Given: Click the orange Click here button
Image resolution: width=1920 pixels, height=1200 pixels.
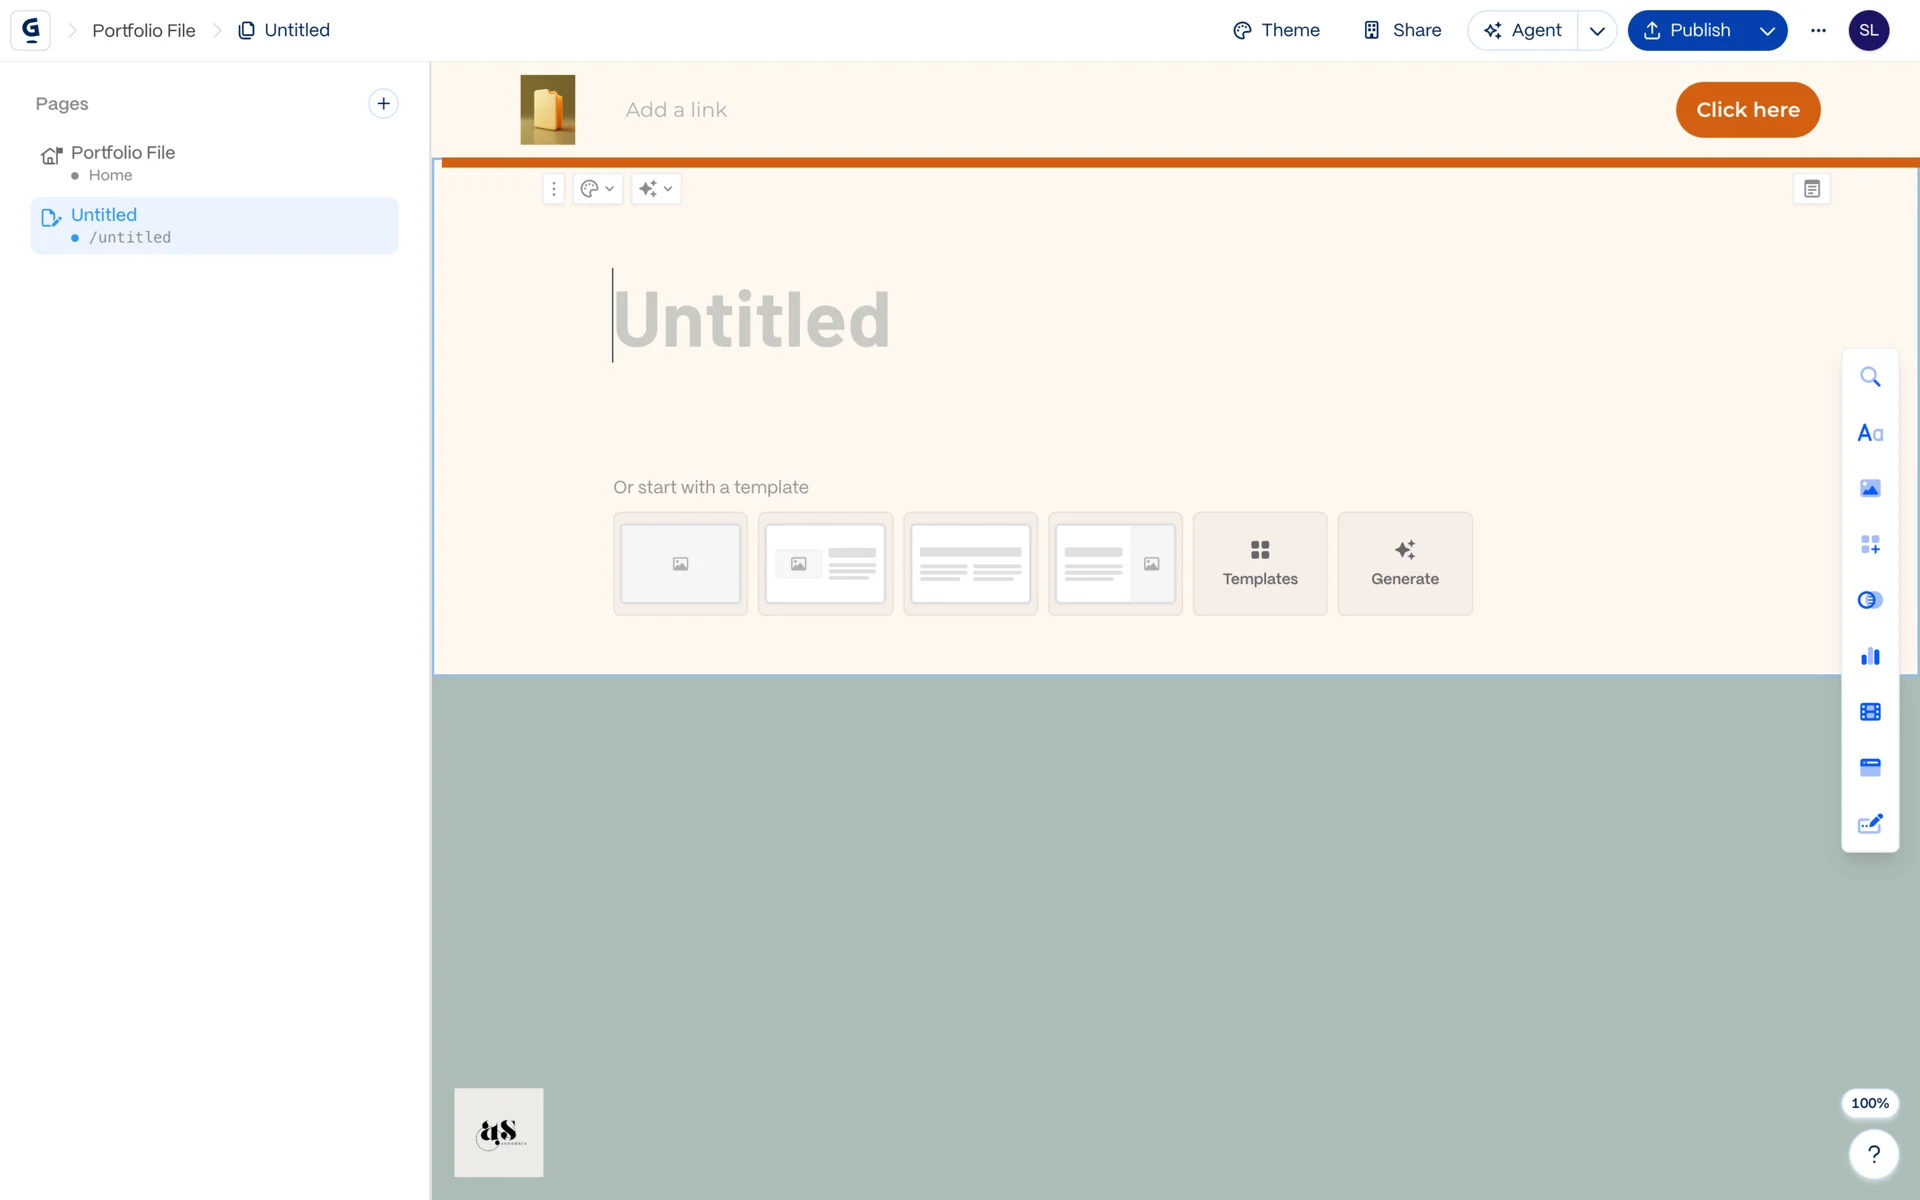Looking at the screenshot, I should [x=1747, y=110].
